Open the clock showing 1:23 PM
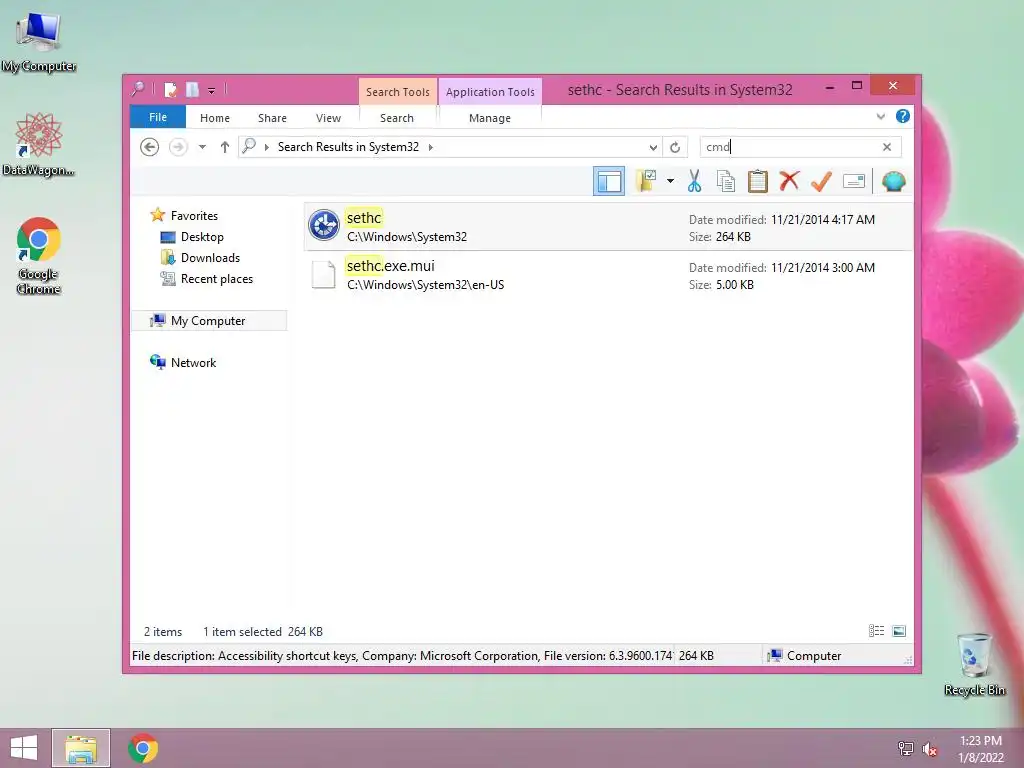The image size is (1024, 768). click(x=980, y=748)
